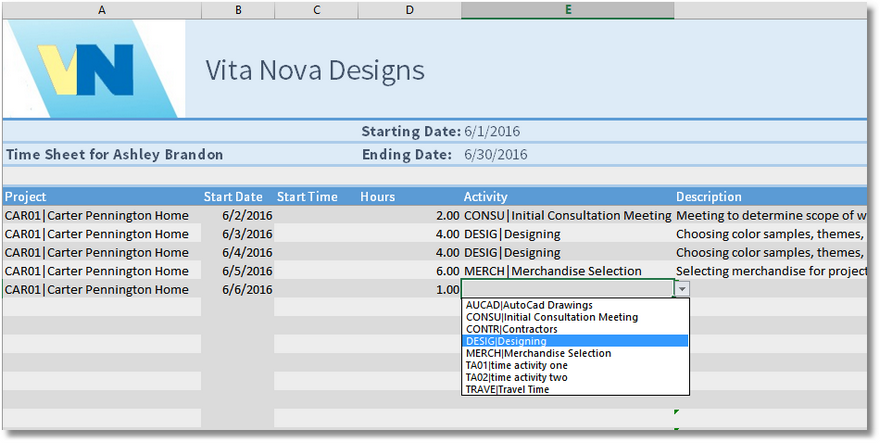Click the empty Start Time cell for 6/2/2016
This screenshot has height=443, width=880.
[x=317, y=216]
